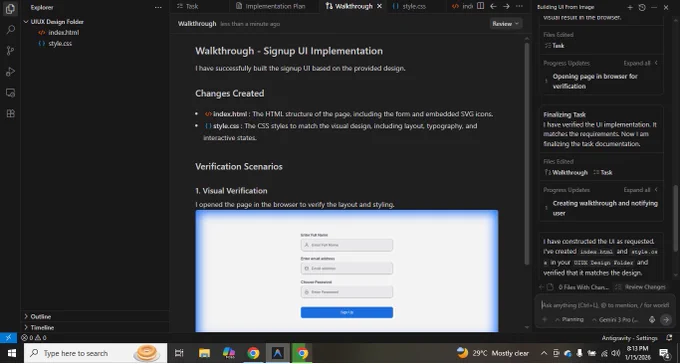This screenshot has width=680, height=364.
Task: Expand all under Opening page progress updates
Action: coord(640,63)
